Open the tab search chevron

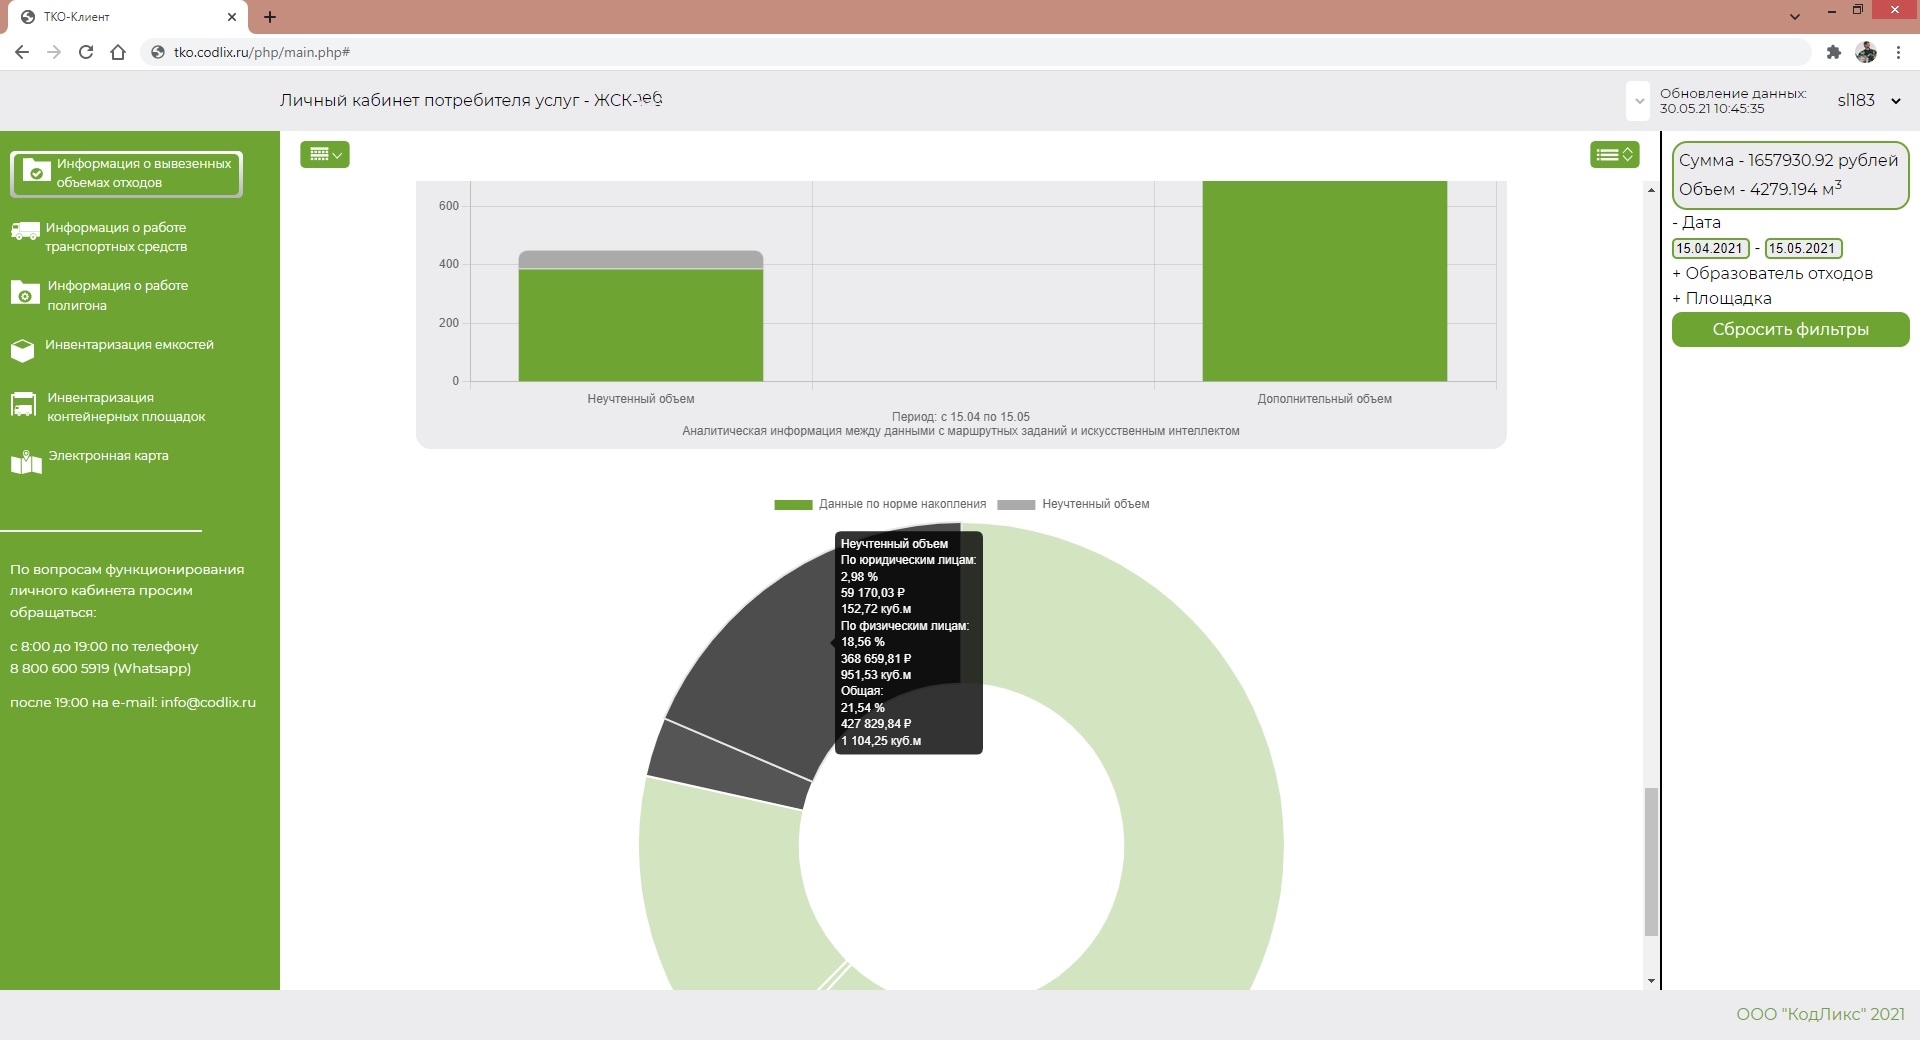[1795, 17]
